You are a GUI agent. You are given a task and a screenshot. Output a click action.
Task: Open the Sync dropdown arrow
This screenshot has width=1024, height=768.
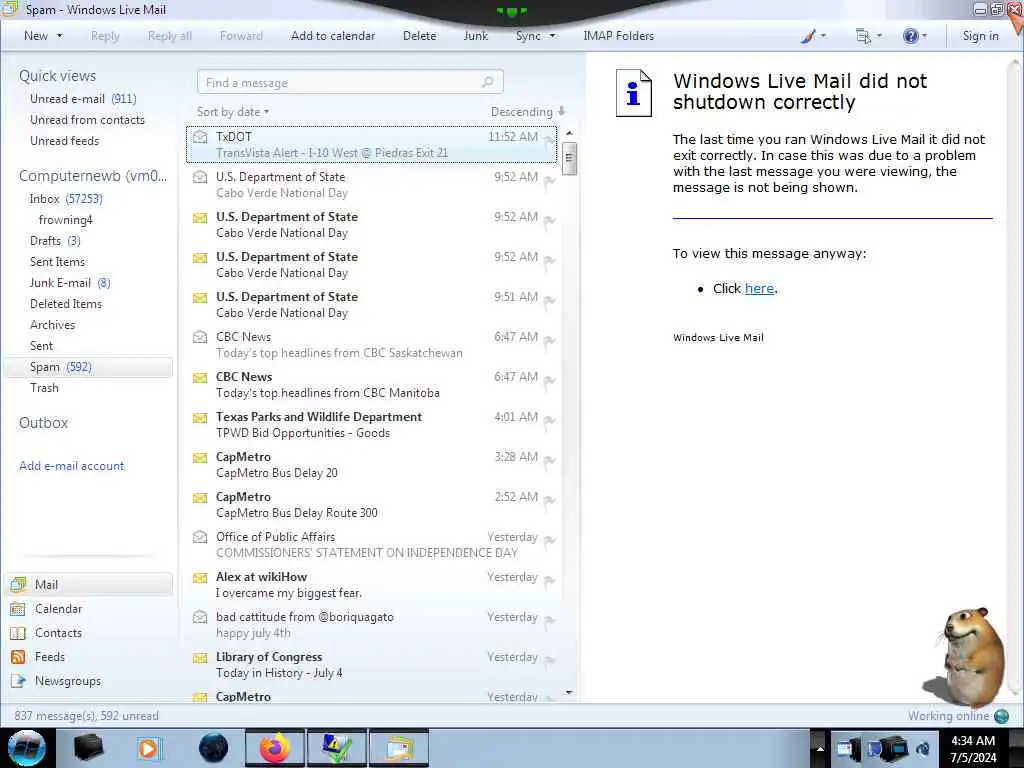click(552, 36)
